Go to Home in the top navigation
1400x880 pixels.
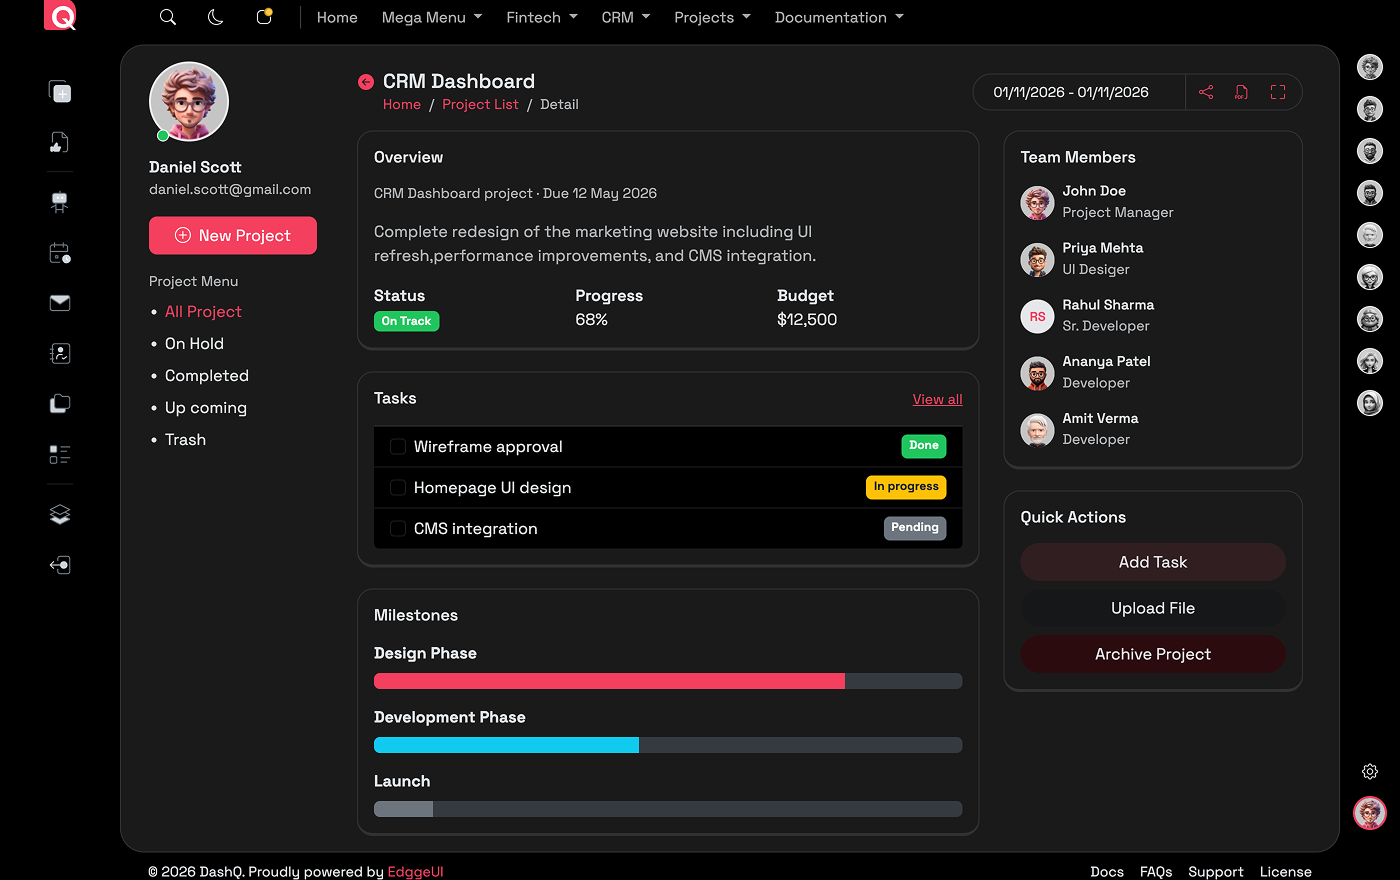(x=337, y=17)
